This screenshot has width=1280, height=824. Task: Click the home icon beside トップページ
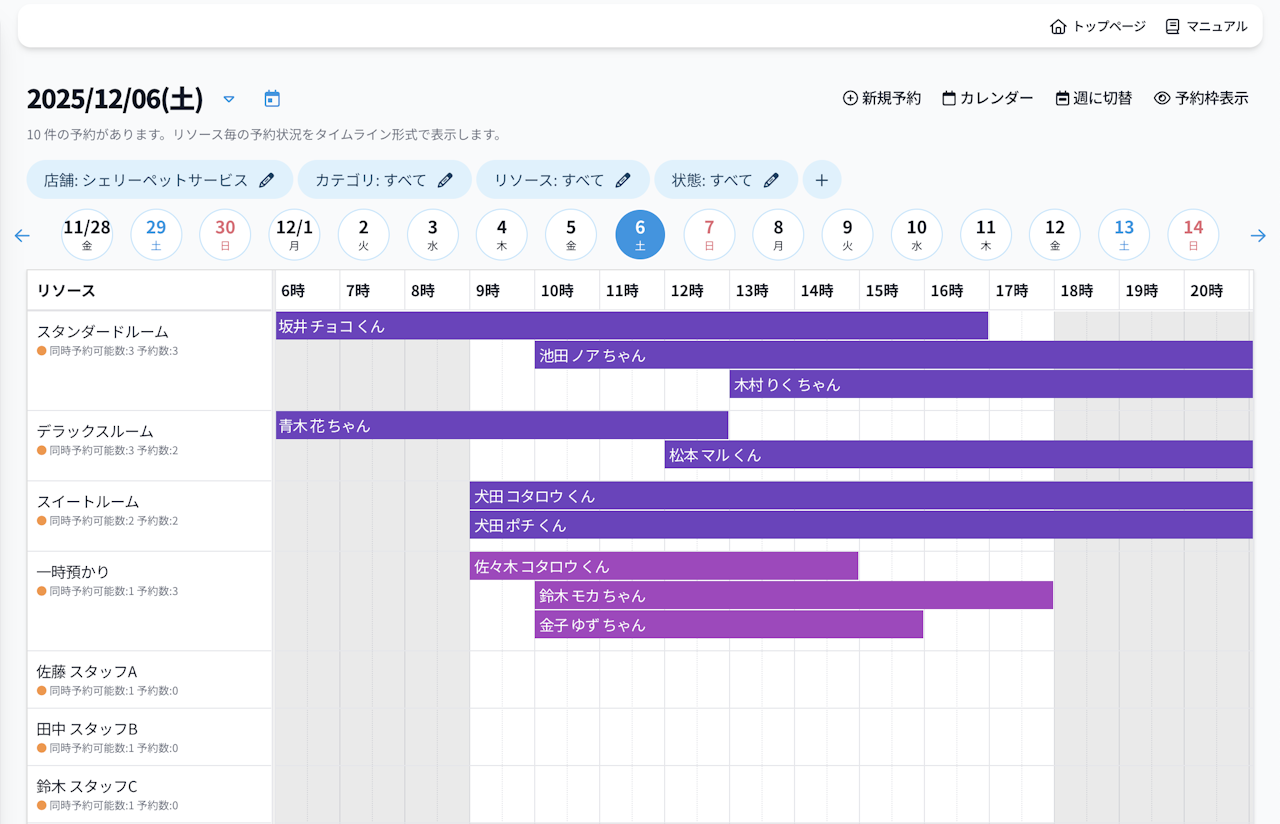[x=1058, y=26]
